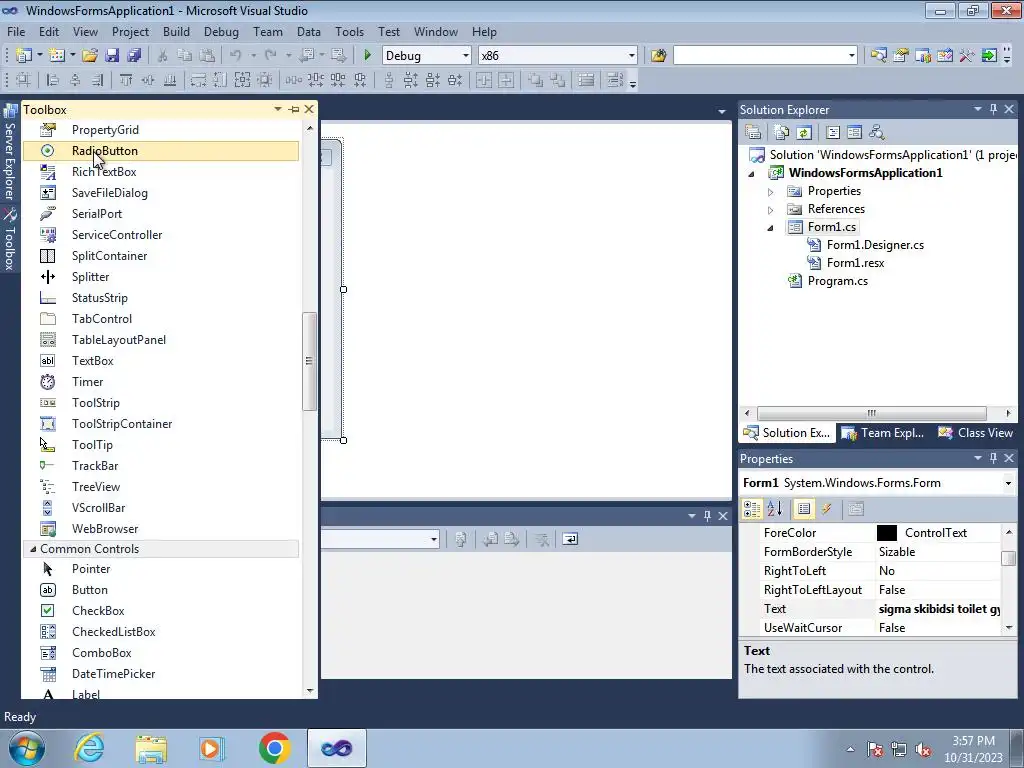Select the Timer toolbox control
1024x768 pixels.
click(x=161, y=381)
